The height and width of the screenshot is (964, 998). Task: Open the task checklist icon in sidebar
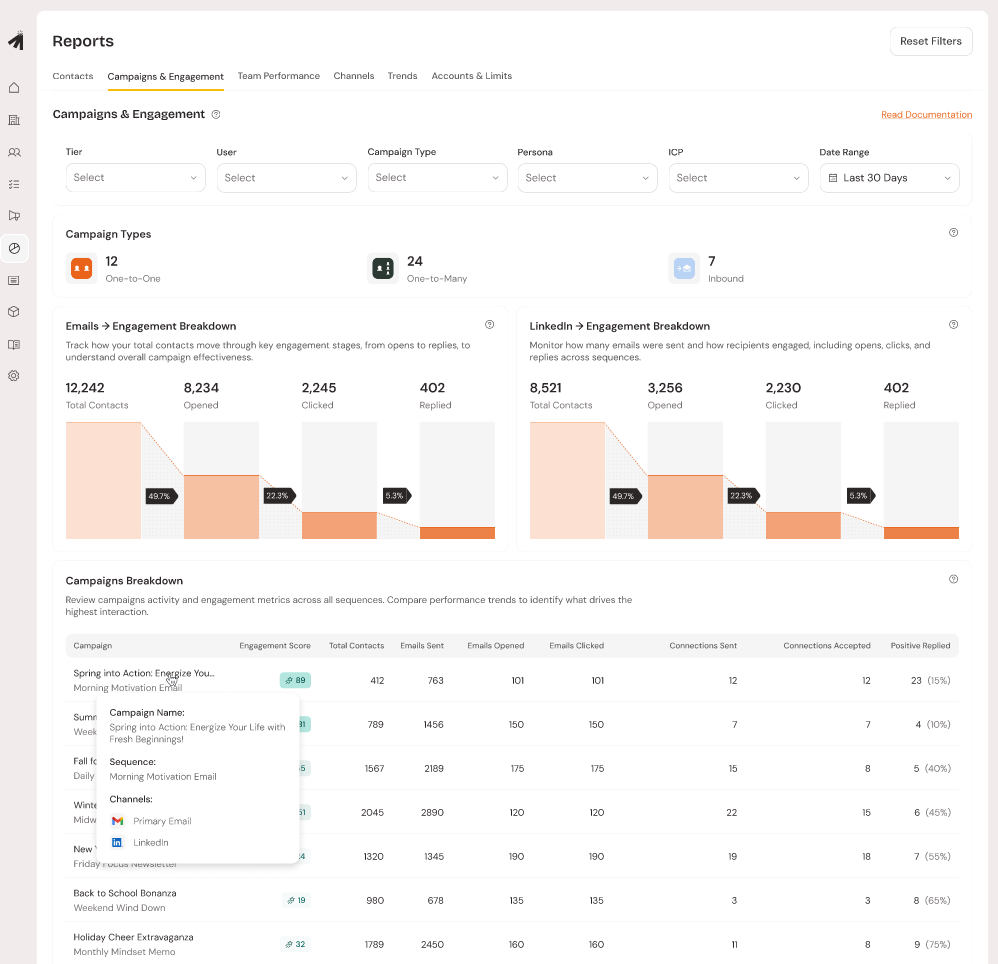[14, 184]
